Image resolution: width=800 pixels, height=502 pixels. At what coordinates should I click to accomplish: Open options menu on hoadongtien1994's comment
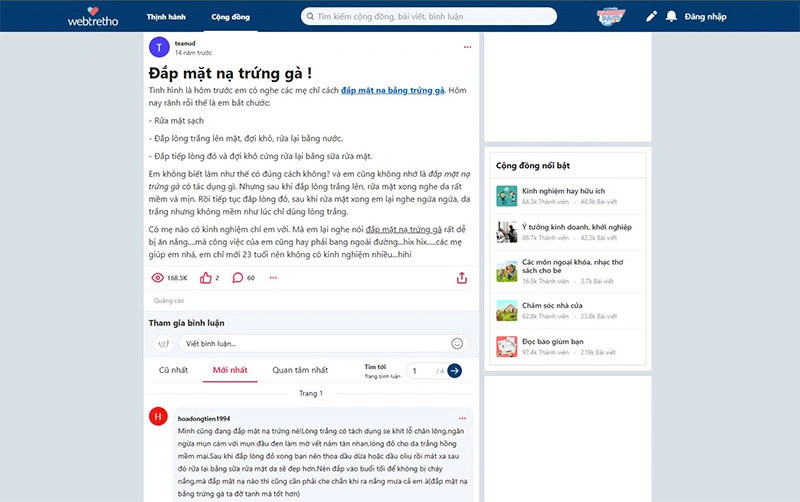461,418
